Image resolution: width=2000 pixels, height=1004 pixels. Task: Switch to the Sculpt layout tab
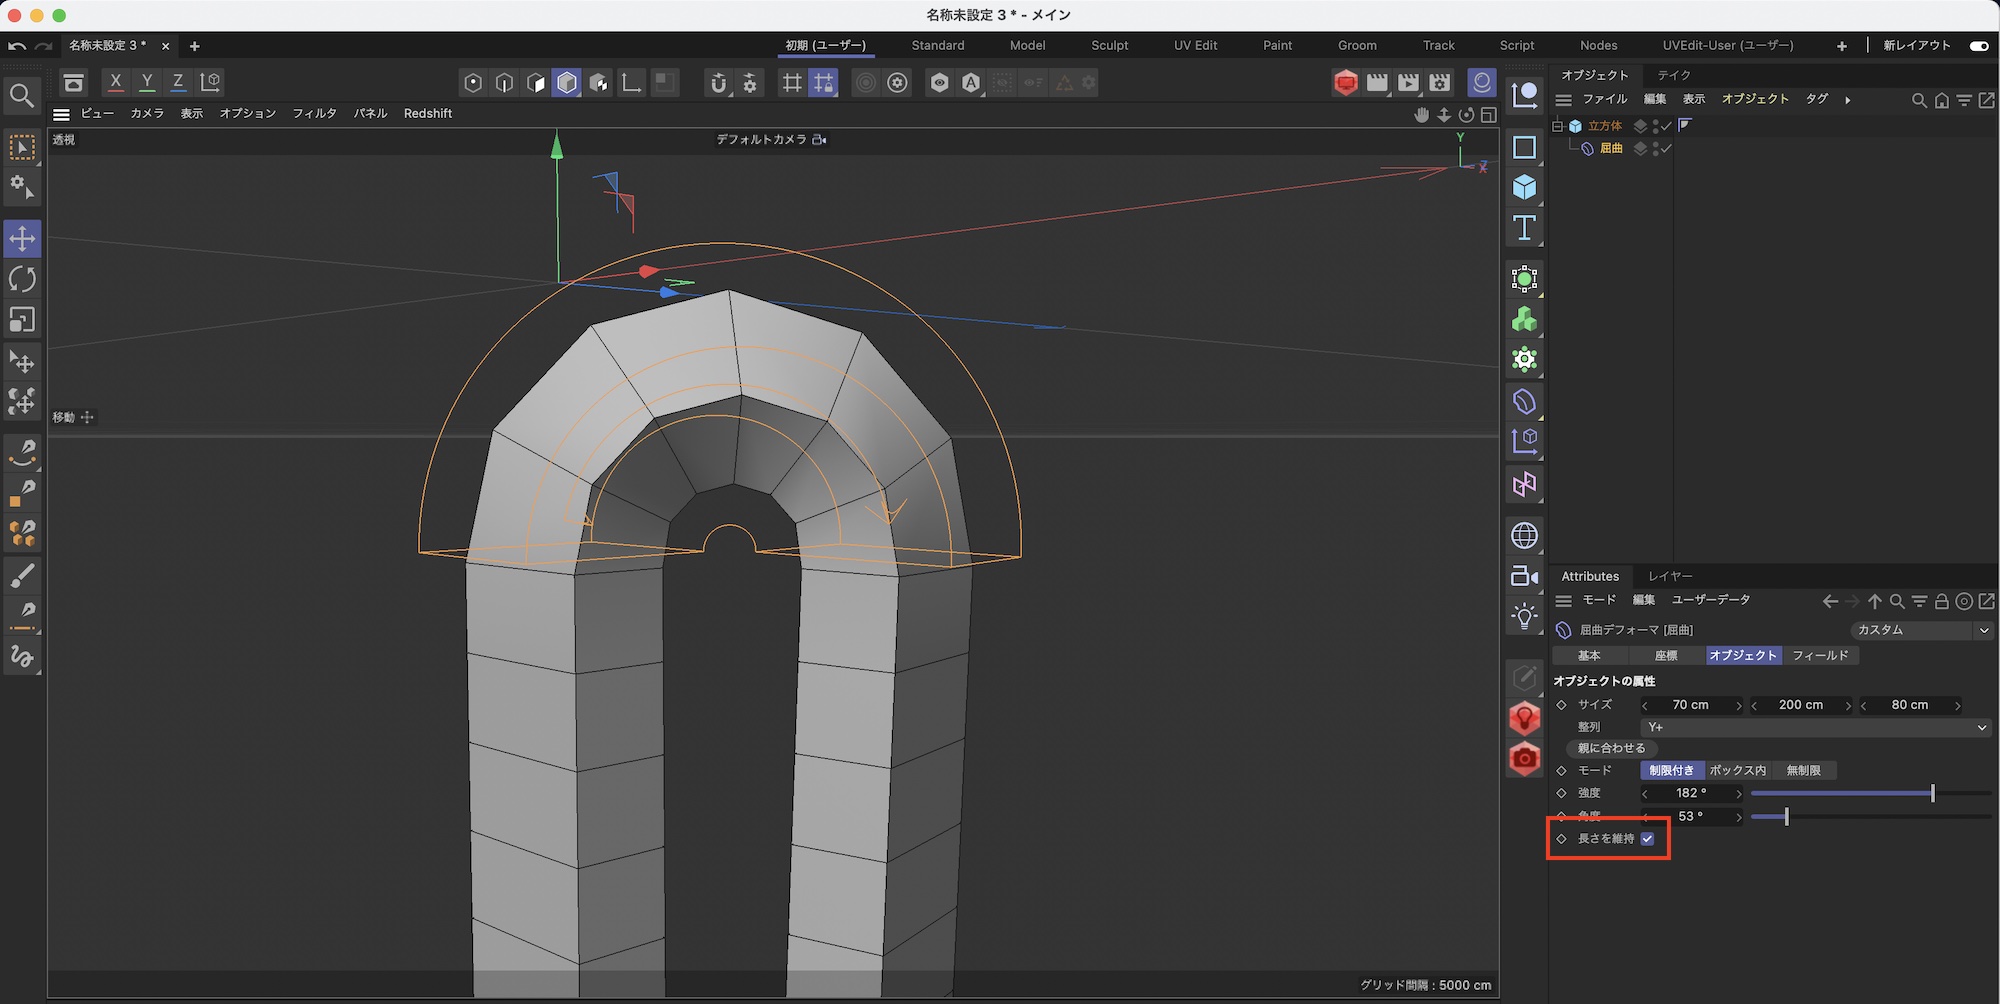pos(1109,46)
